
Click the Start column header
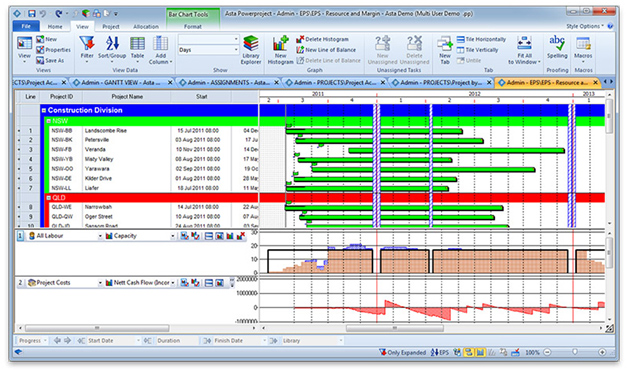(x=201, y=97)
